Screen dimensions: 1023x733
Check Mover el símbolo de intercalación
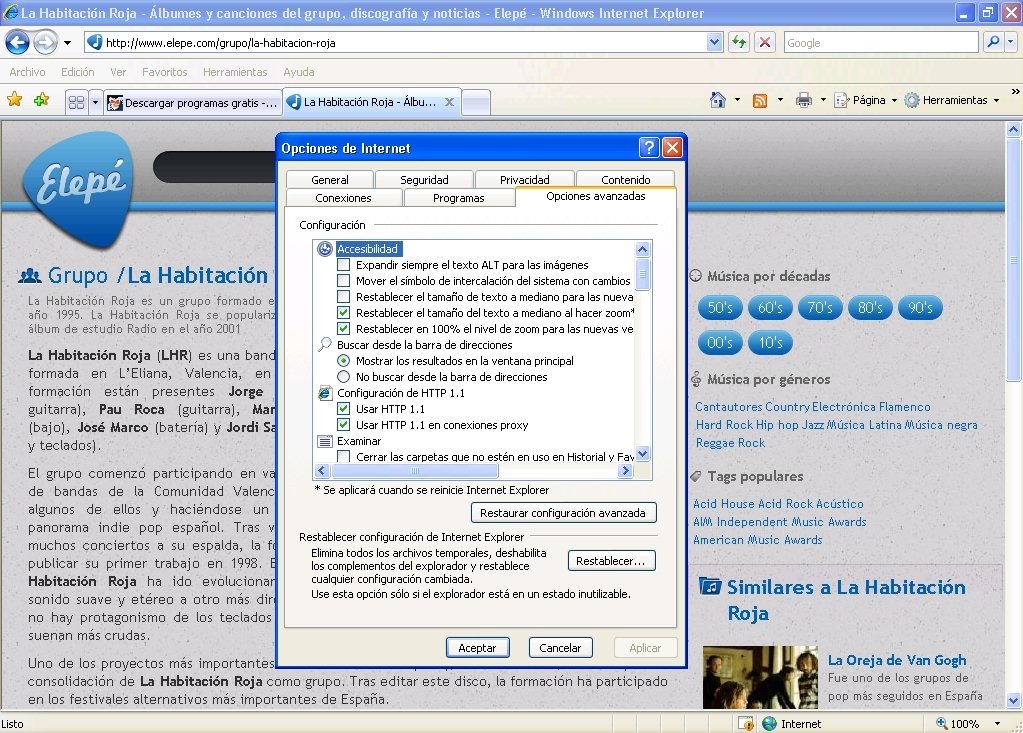click(x=343, y=280)
